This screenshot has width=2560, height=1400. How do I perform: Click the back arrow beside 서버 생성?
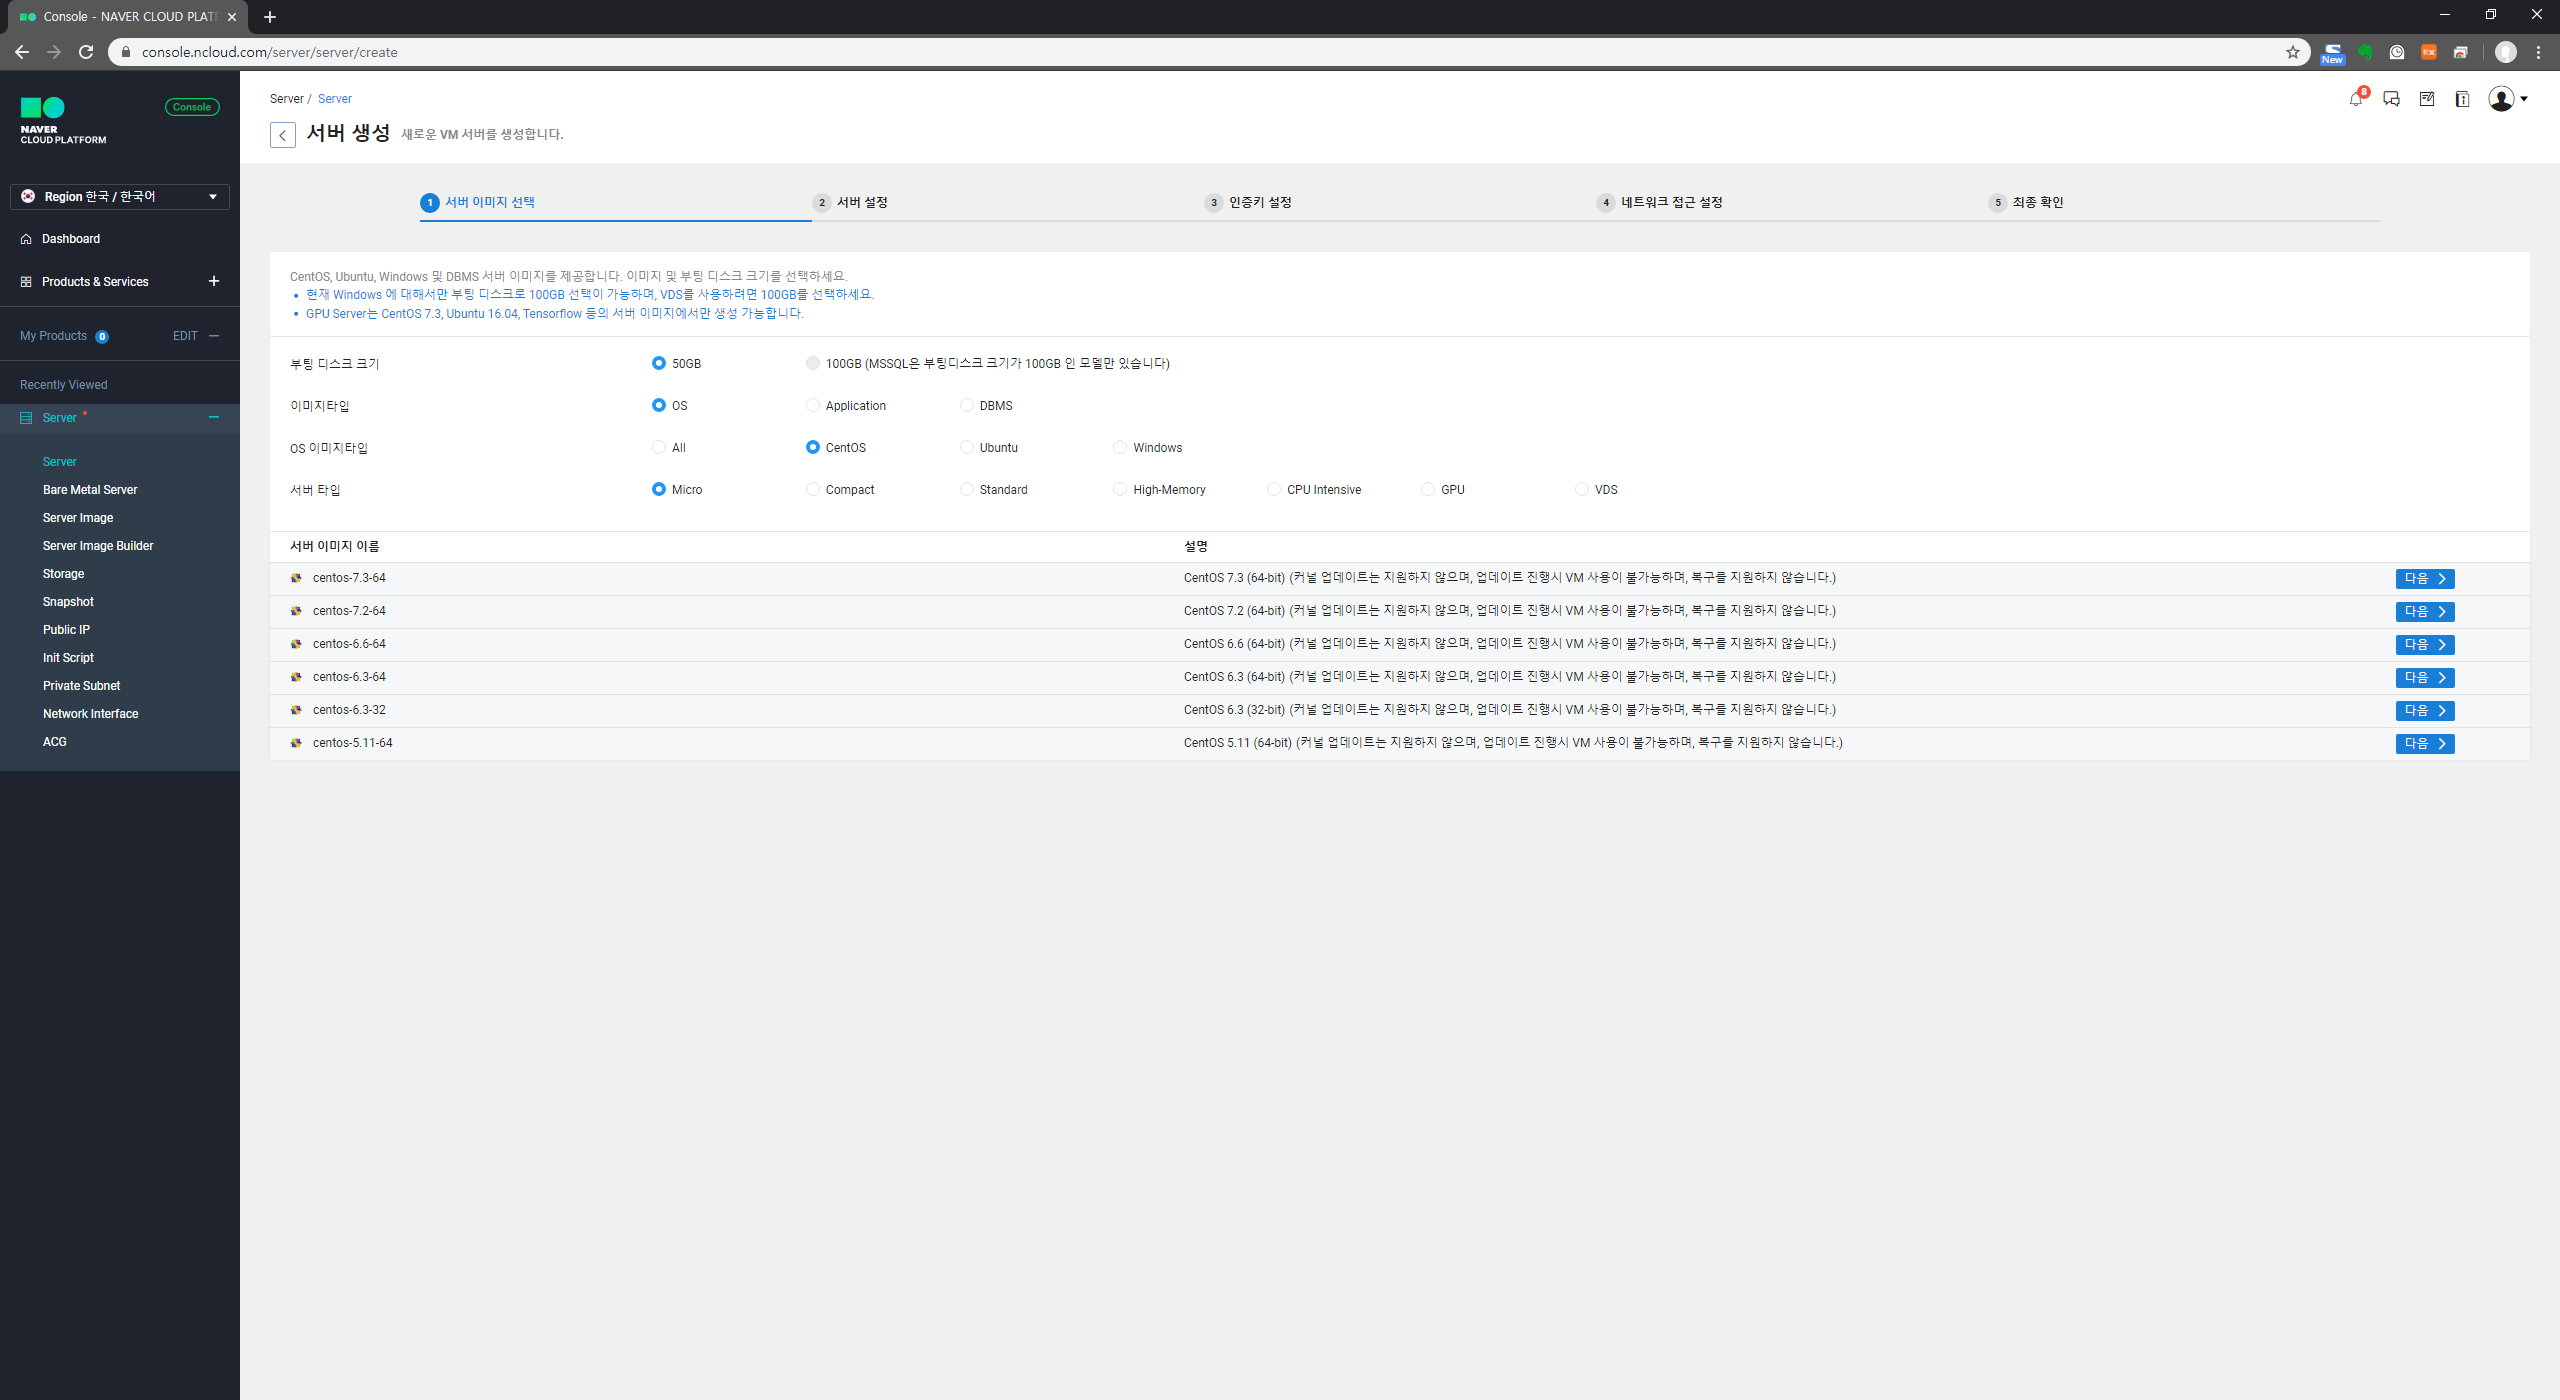click(283, 135)
